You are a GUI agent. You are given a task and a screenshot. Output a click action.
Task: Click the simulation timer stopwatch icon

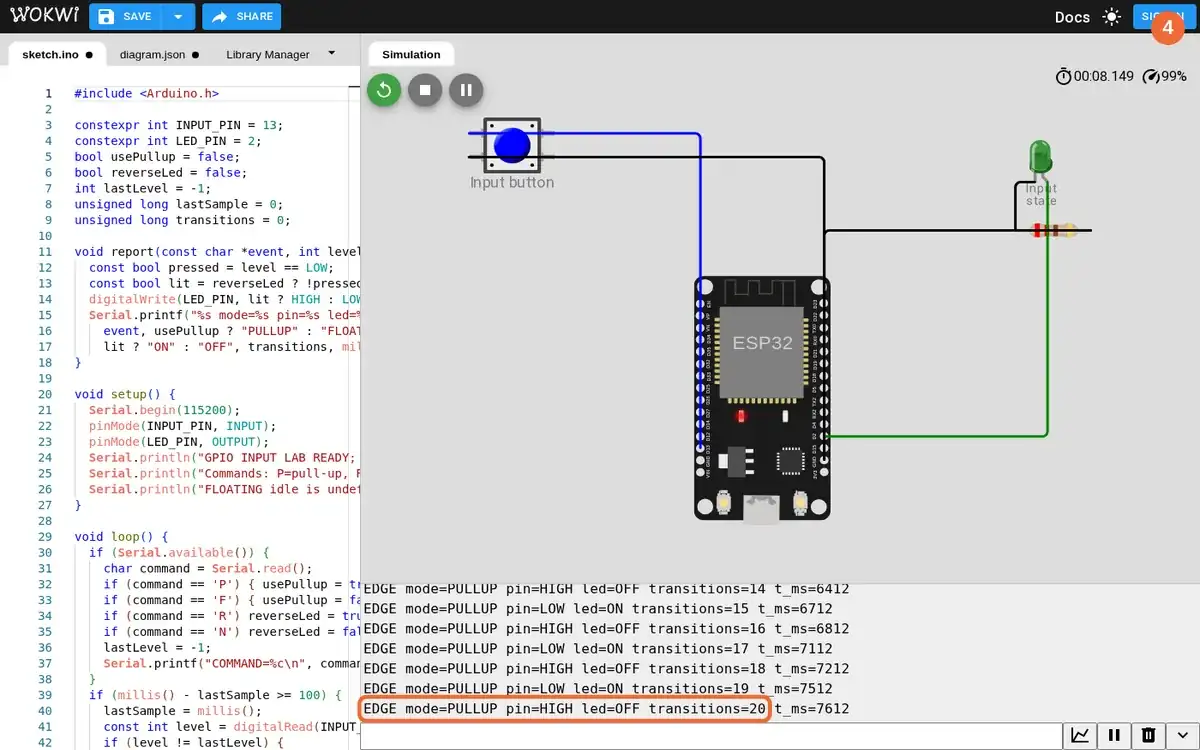pyautogui.click(x=1063, y=76)
